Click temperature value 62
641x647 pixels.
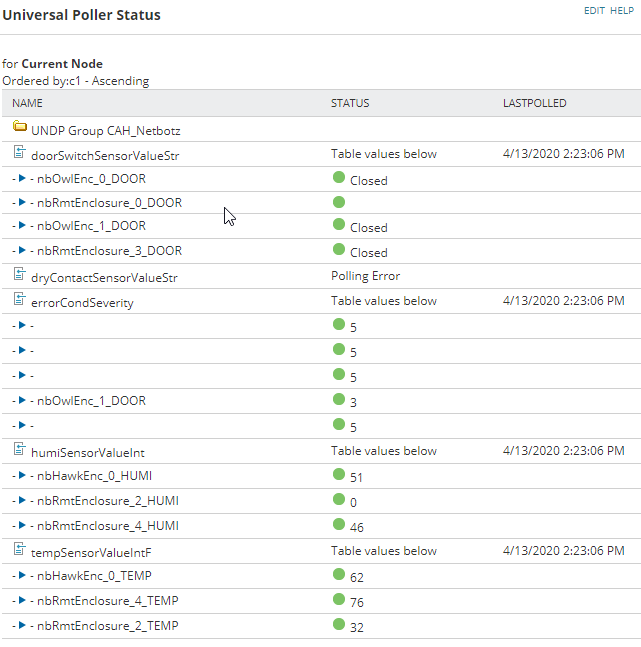click(x=357, y=577)
